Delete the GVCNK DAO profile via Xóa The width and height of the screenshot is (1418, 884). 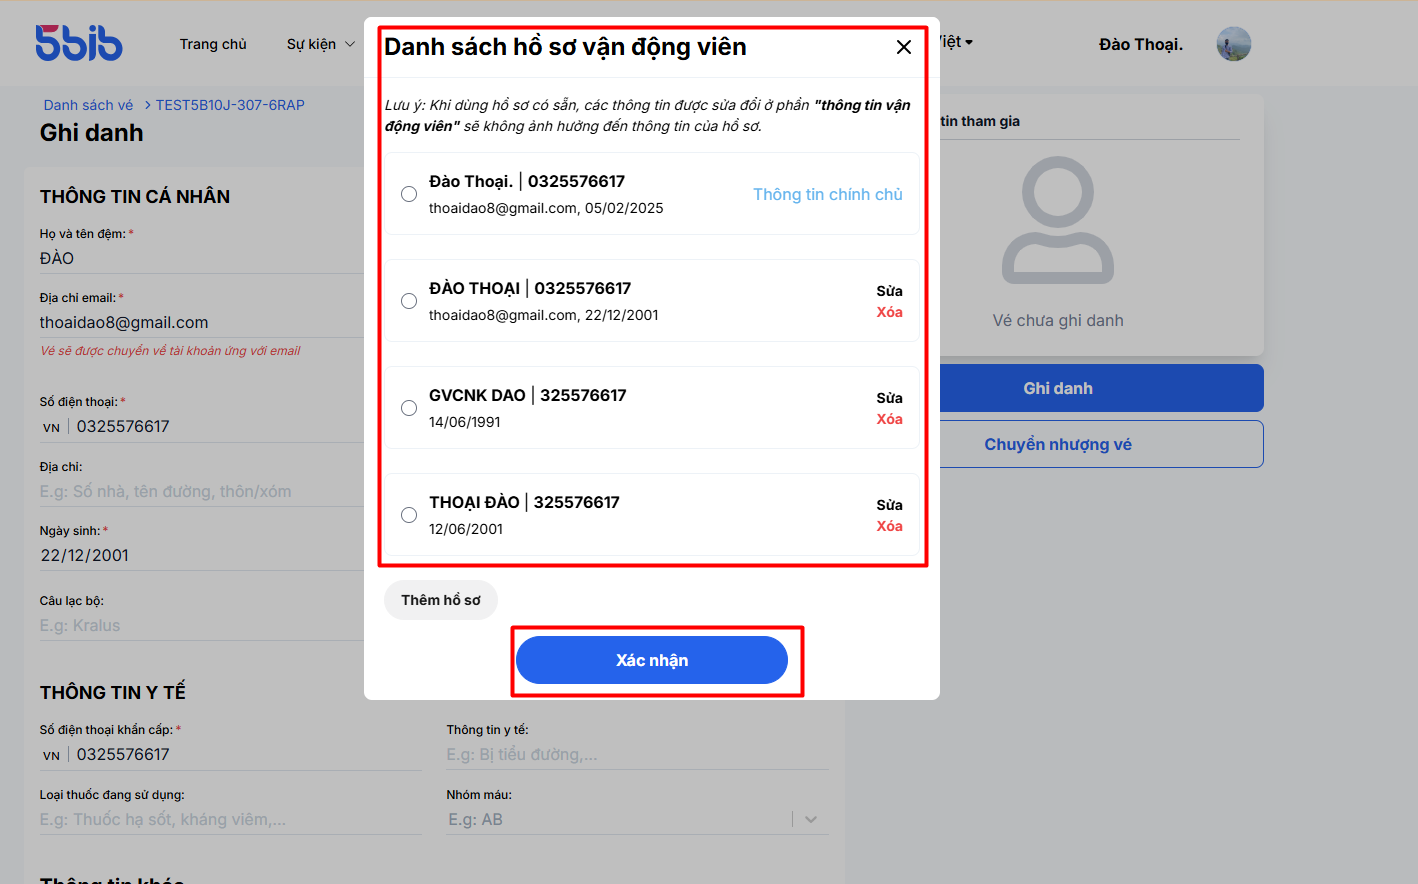tap(890, 419)
